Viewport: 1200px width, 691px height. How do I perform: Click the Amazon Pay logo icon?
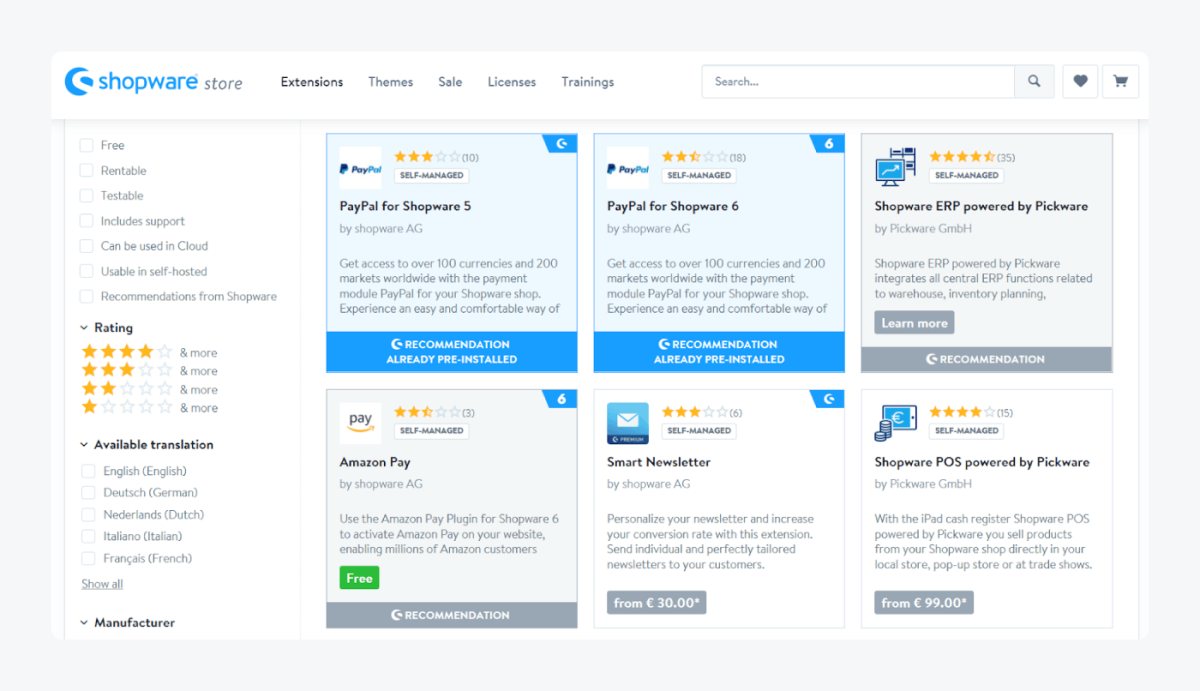click(x=360, y=423)
